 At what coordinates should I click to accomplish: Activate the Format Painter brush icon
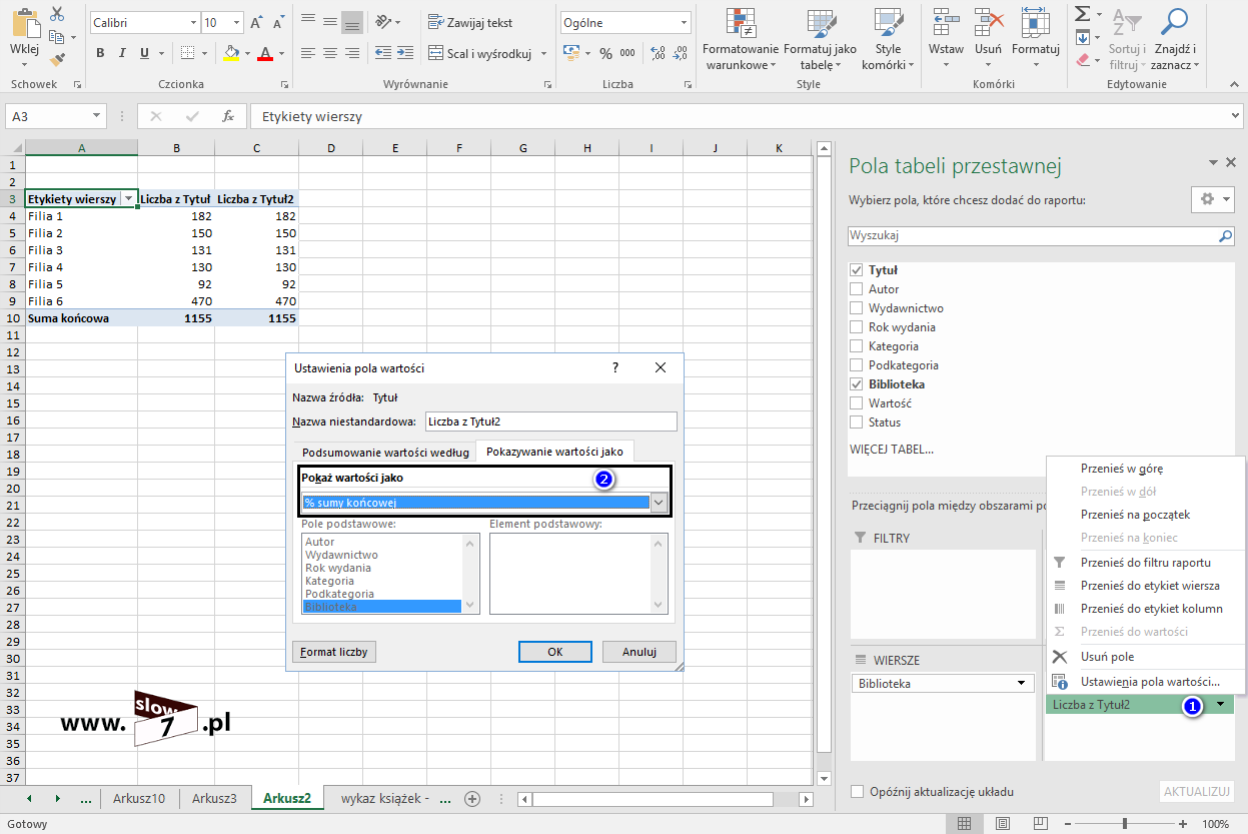(x=56, y=60)
